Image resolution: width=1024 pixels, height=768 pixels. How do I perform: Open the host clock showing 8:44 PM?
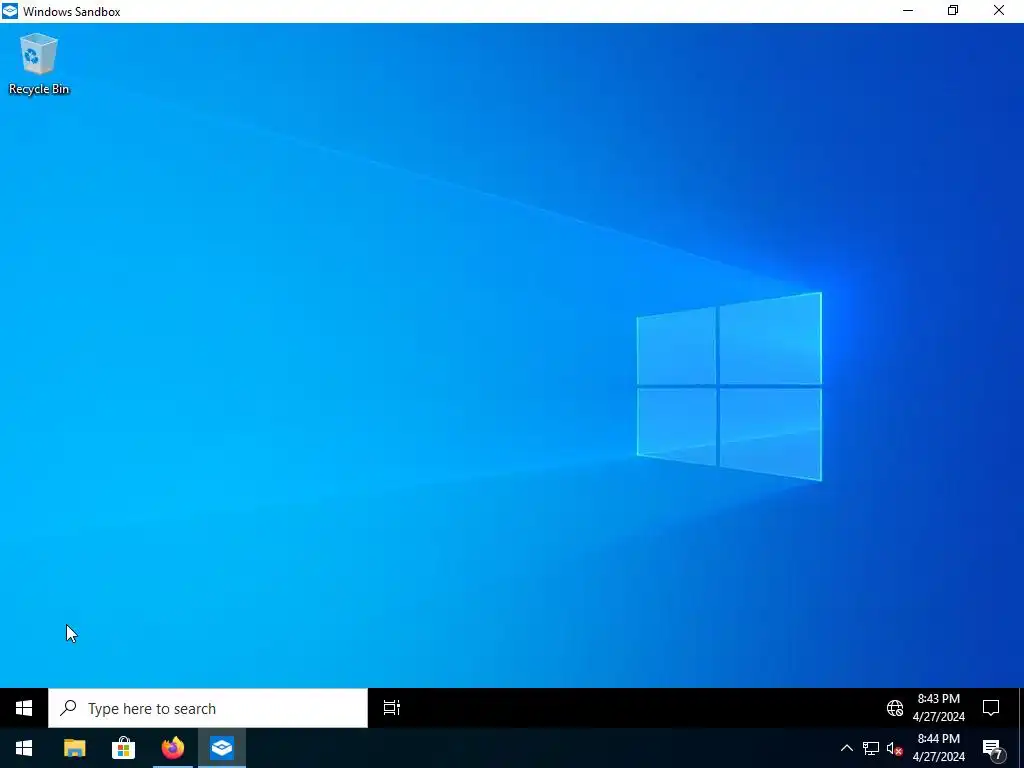coord(938,748)
